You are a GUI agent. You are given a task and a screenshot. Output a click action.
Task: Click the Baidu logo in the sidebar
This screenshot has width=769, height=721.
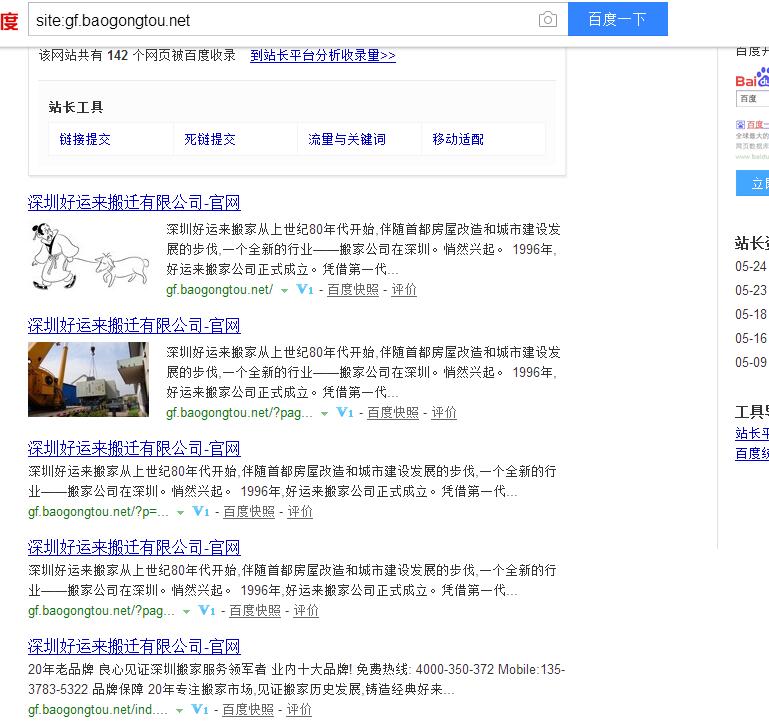point(752,78)
